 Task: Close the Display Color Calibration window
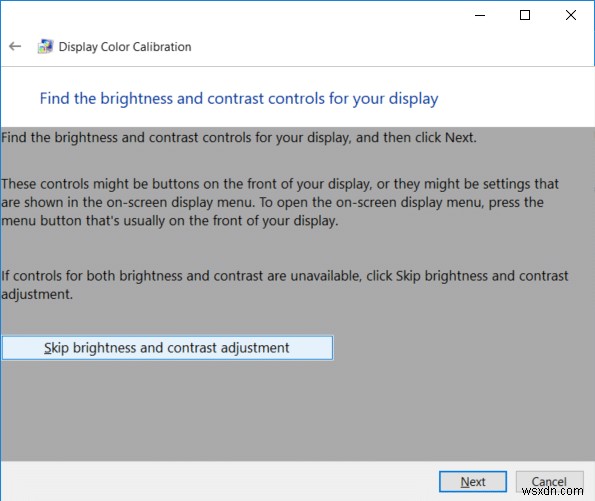(571, 15)
